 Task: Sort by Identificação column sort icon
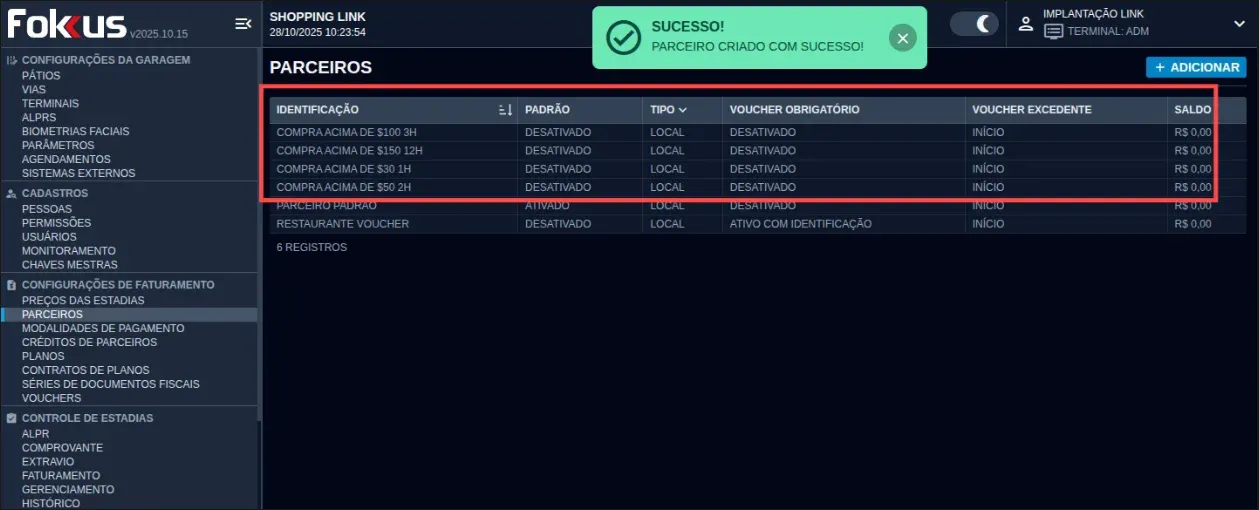(x=505, y=110)
